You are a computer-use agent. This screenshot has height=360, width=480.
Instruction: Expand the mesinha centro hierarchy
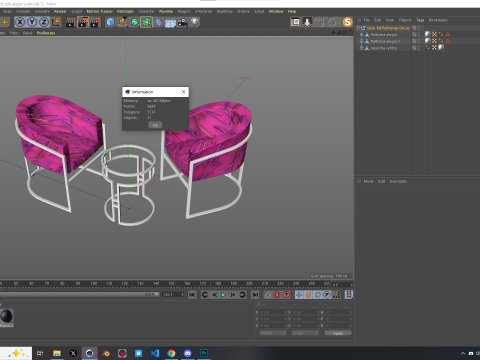pos(361,48)
